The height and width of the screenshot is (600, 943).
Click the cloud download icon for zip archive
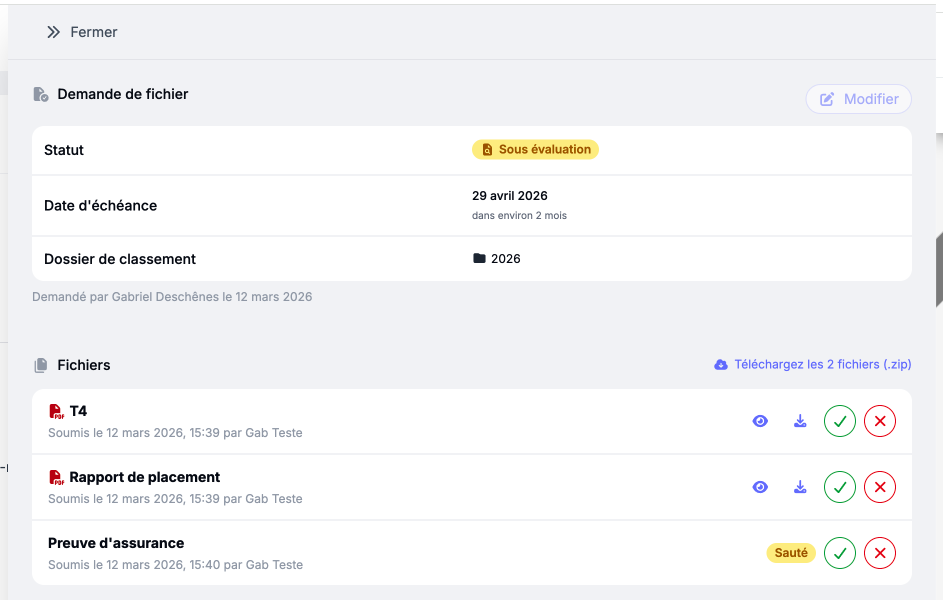click(x=721, y=364)
